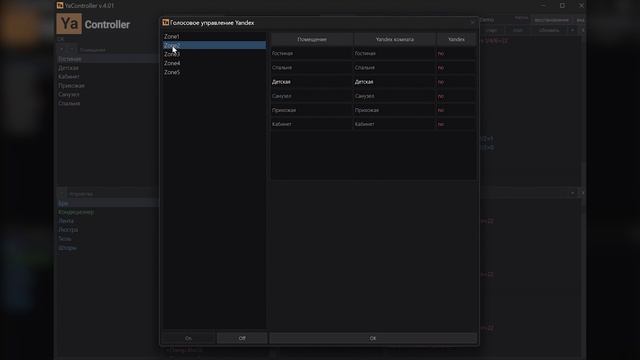Click the Yandex комната column header
This screenshot has width=640, height=360.
click(395, 40)
